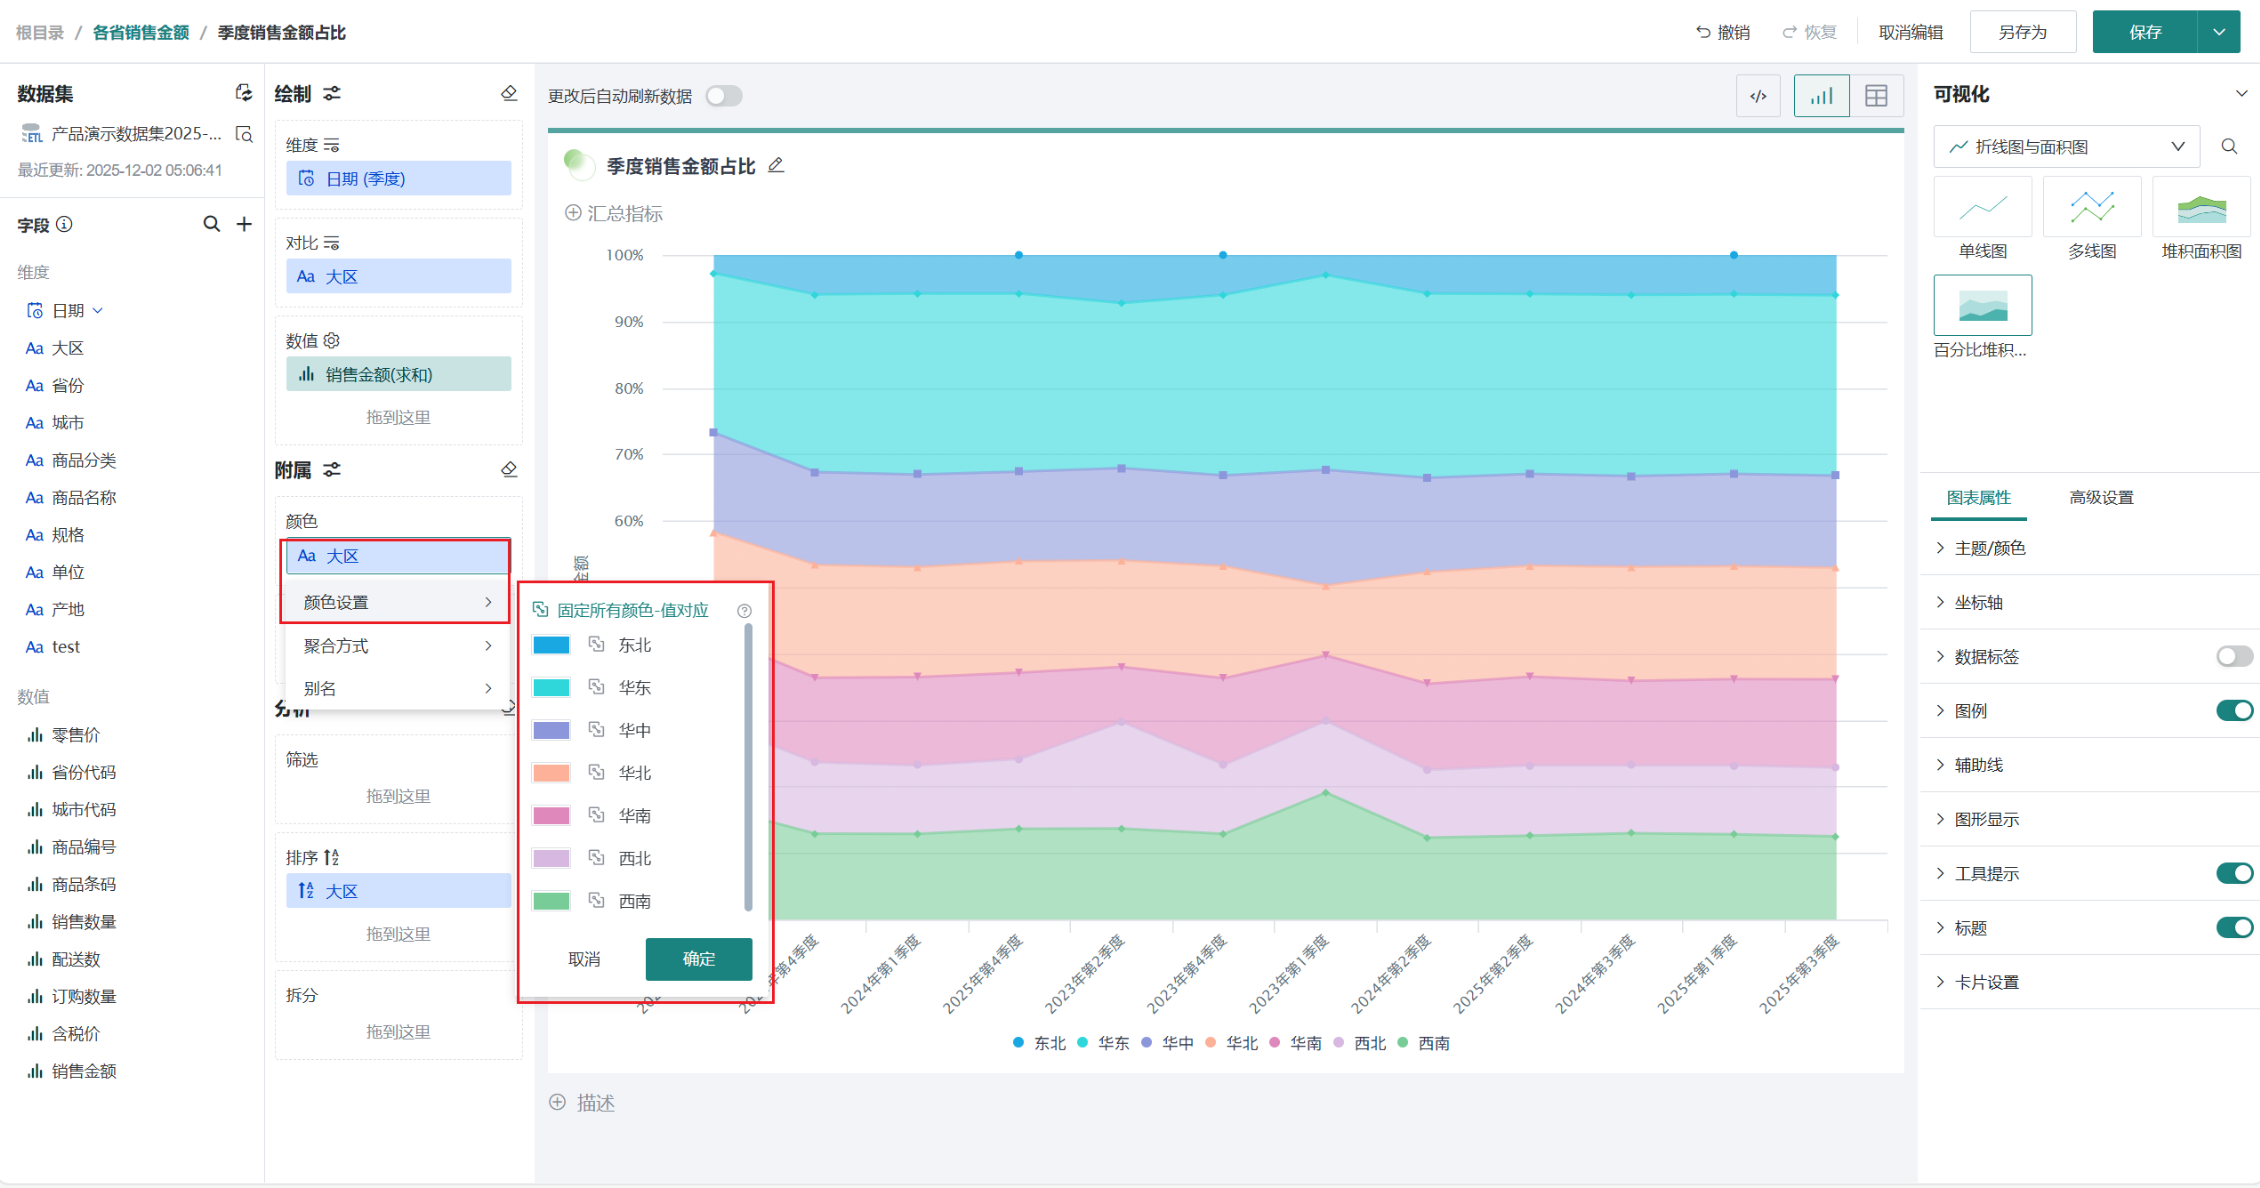Add a new field with plus icon

click(x=244, y=224)
